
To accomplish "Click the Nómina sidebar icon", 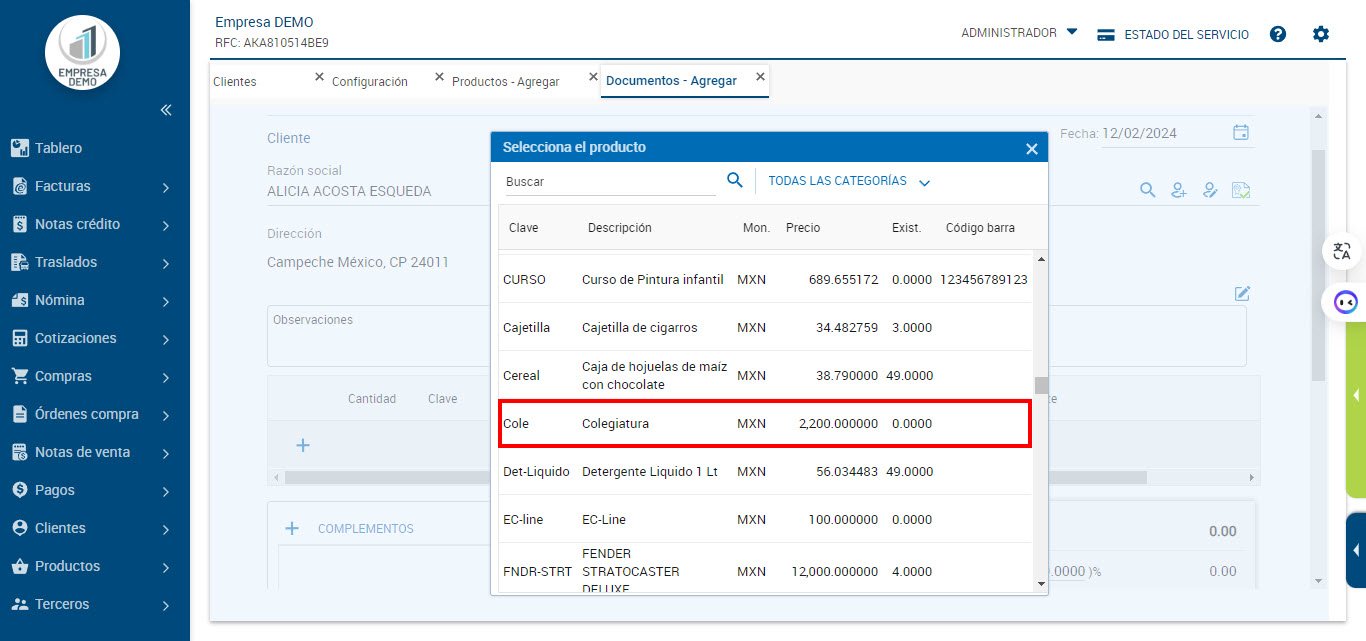I will pyautogui.click(x=19, y=300).
